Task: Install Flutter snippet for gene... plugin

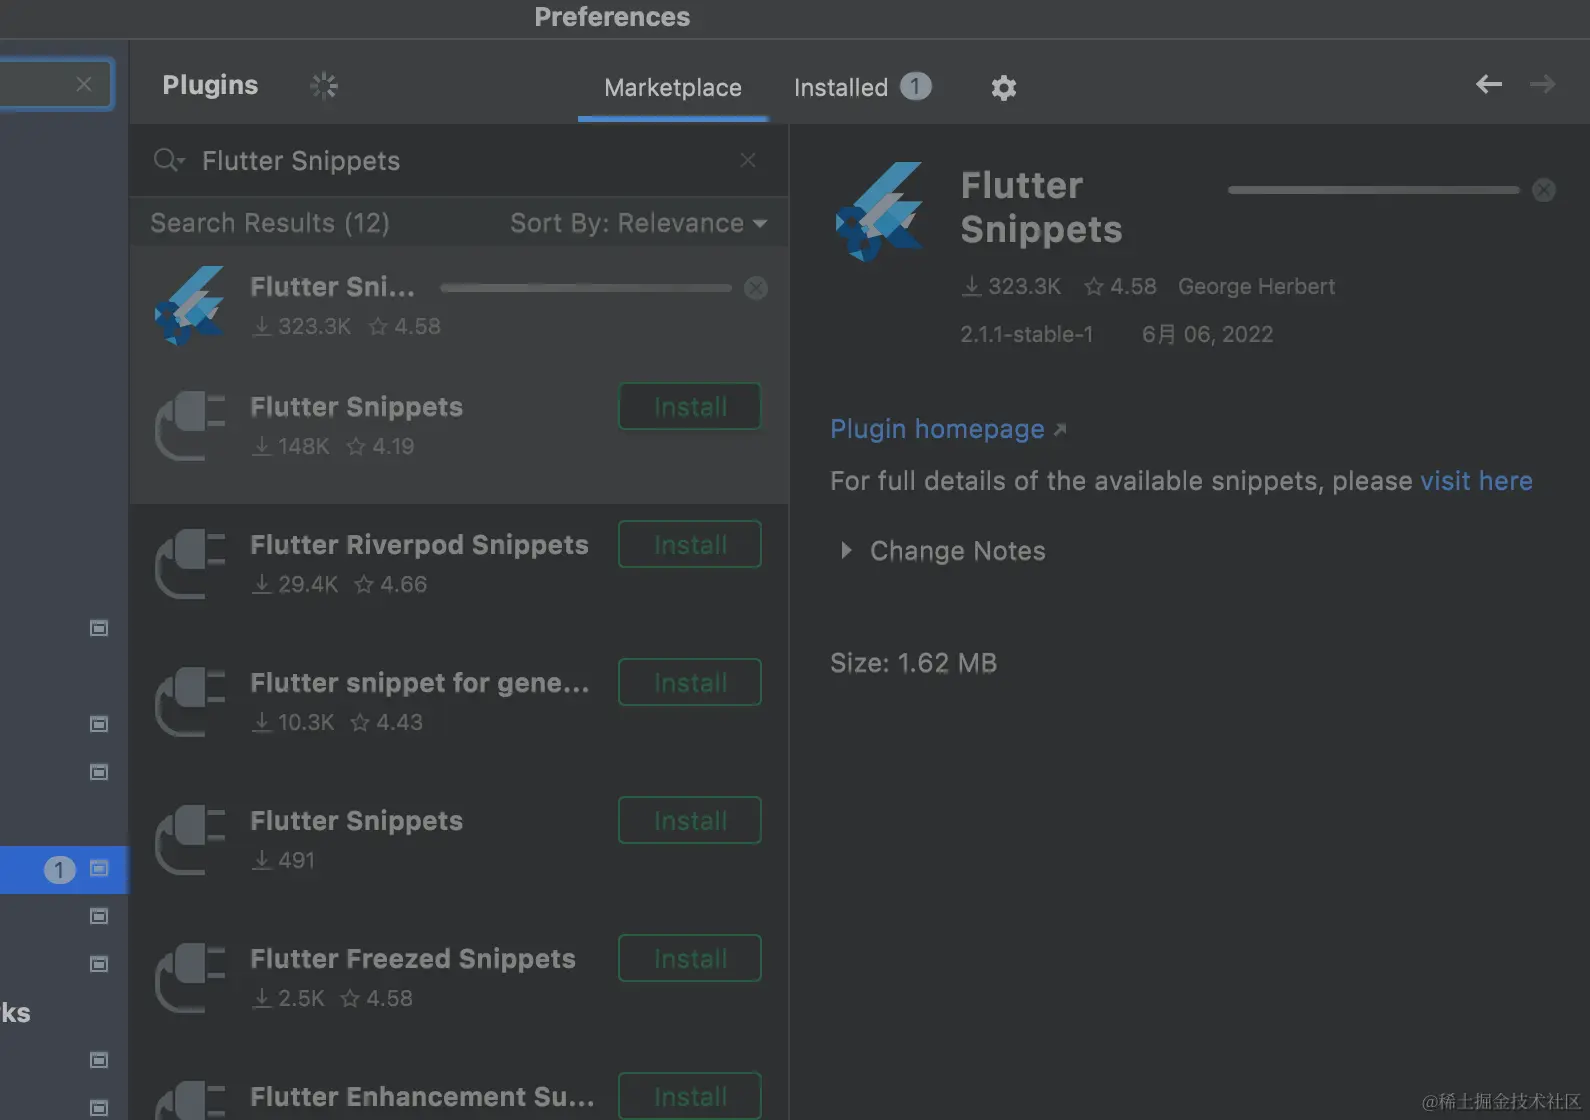Action: point(690,683)
